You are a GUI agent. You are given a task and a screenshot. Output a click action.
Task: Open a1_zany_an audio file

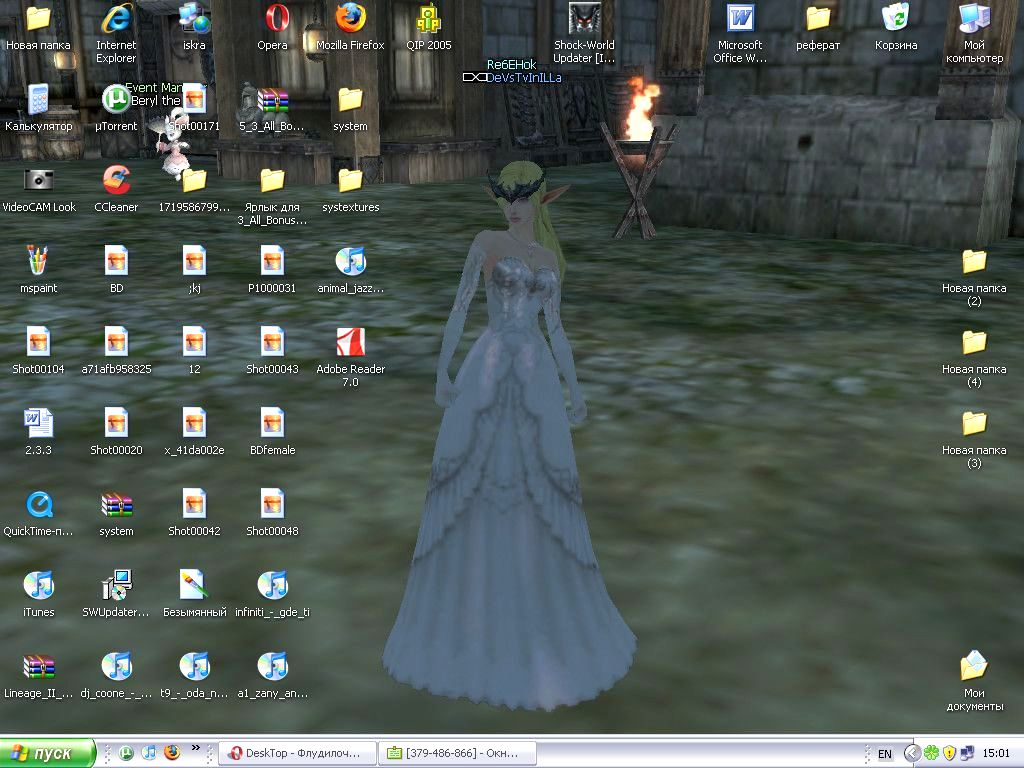click(x=272, y=667)
